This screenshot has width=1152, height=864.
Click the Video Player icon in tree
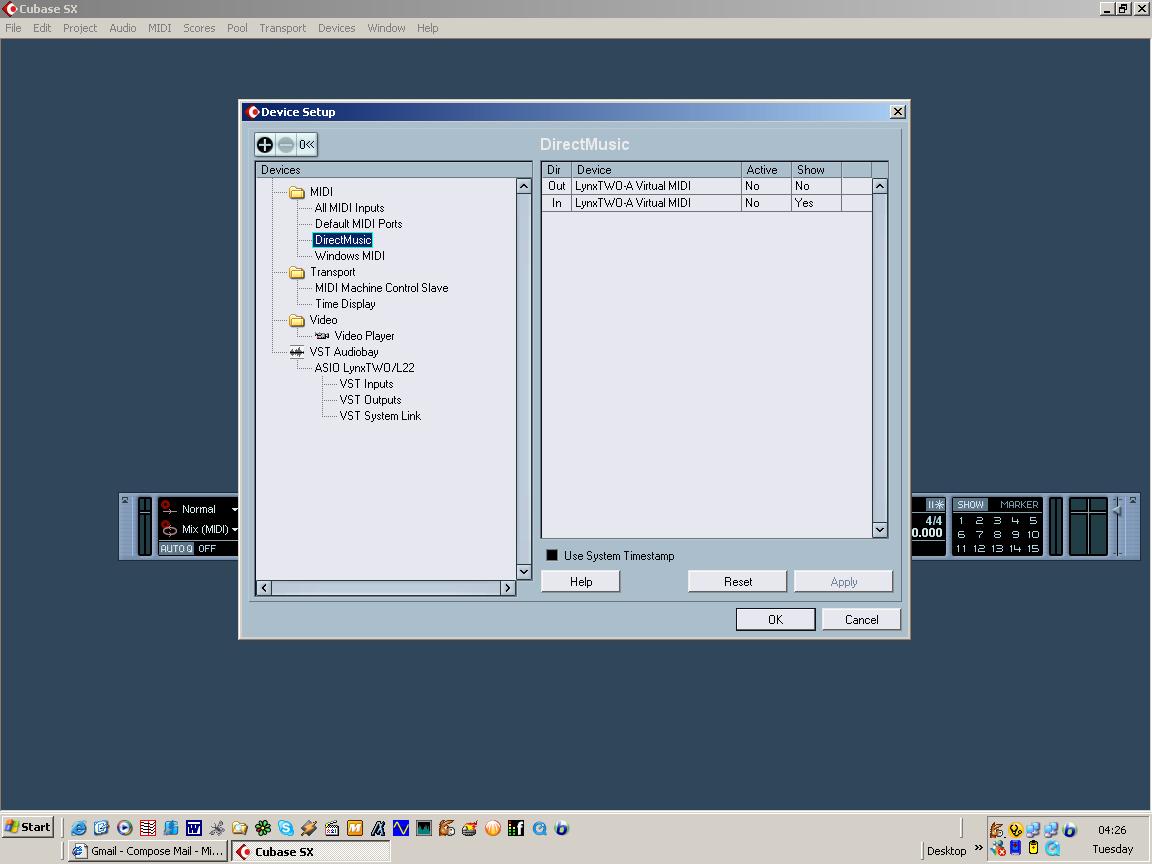click(322, 336)
